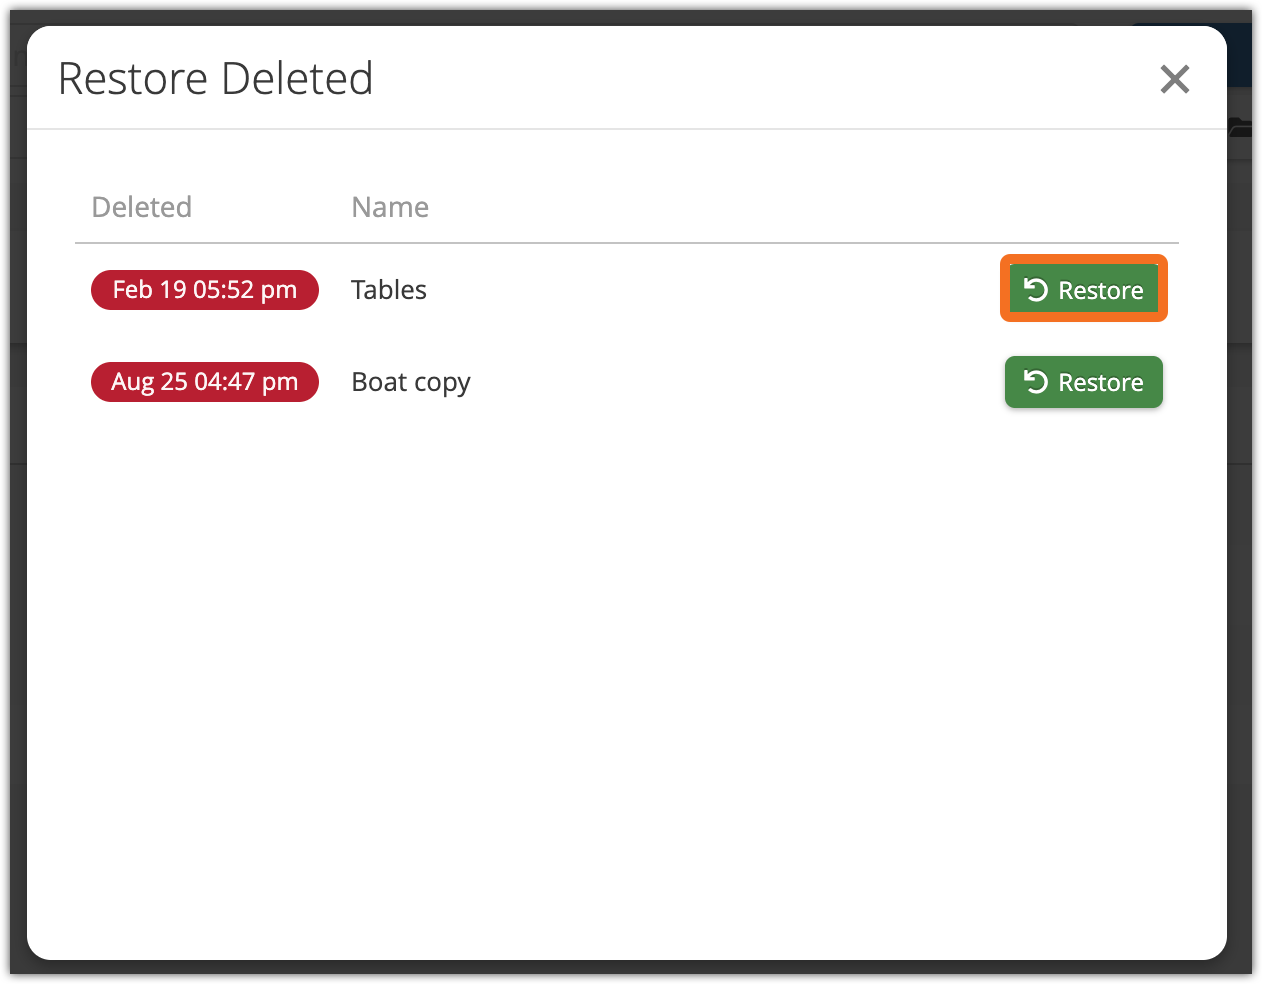Click the empty white area below the list
The width and height of the screenshot is (1262, 984).
[627, 680]
